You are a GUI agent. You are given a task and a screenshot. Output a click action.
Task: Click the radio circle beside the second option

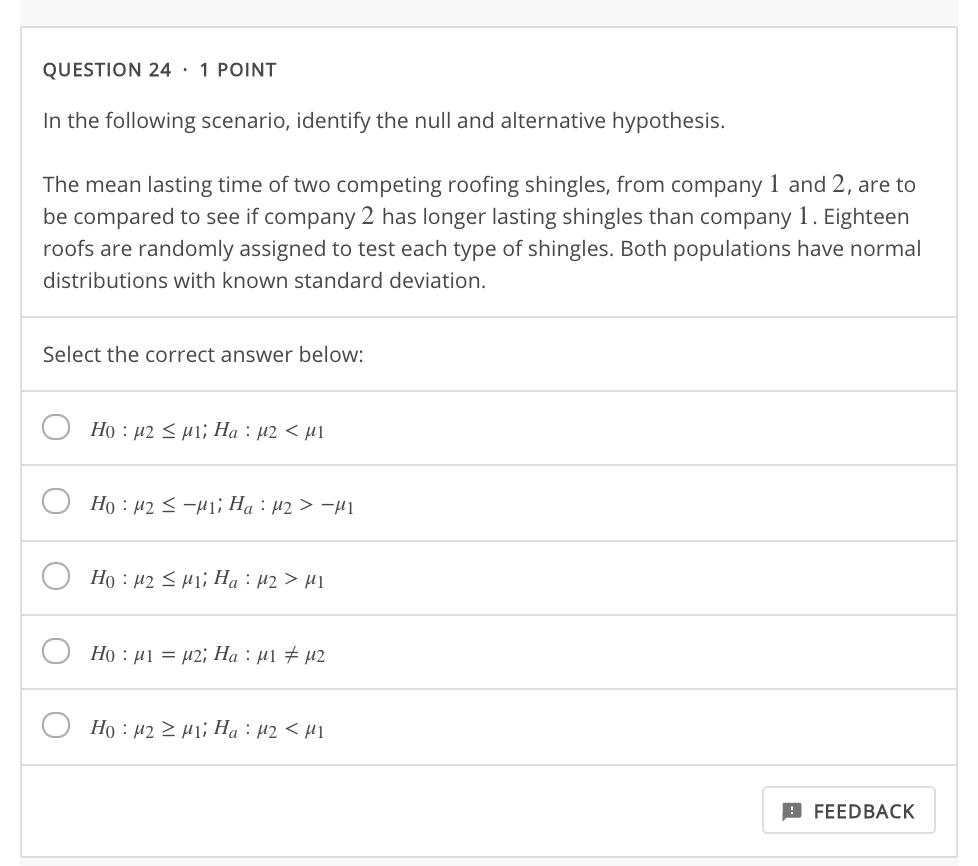56,503
